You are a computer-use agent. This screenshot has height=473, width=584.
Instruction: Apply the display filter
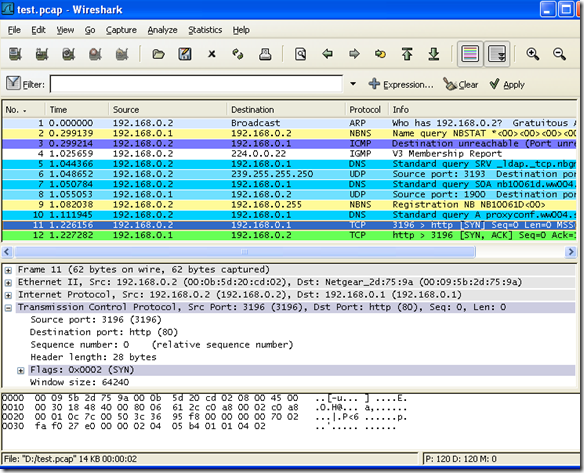pyautogui.click(x=507, y=85)
